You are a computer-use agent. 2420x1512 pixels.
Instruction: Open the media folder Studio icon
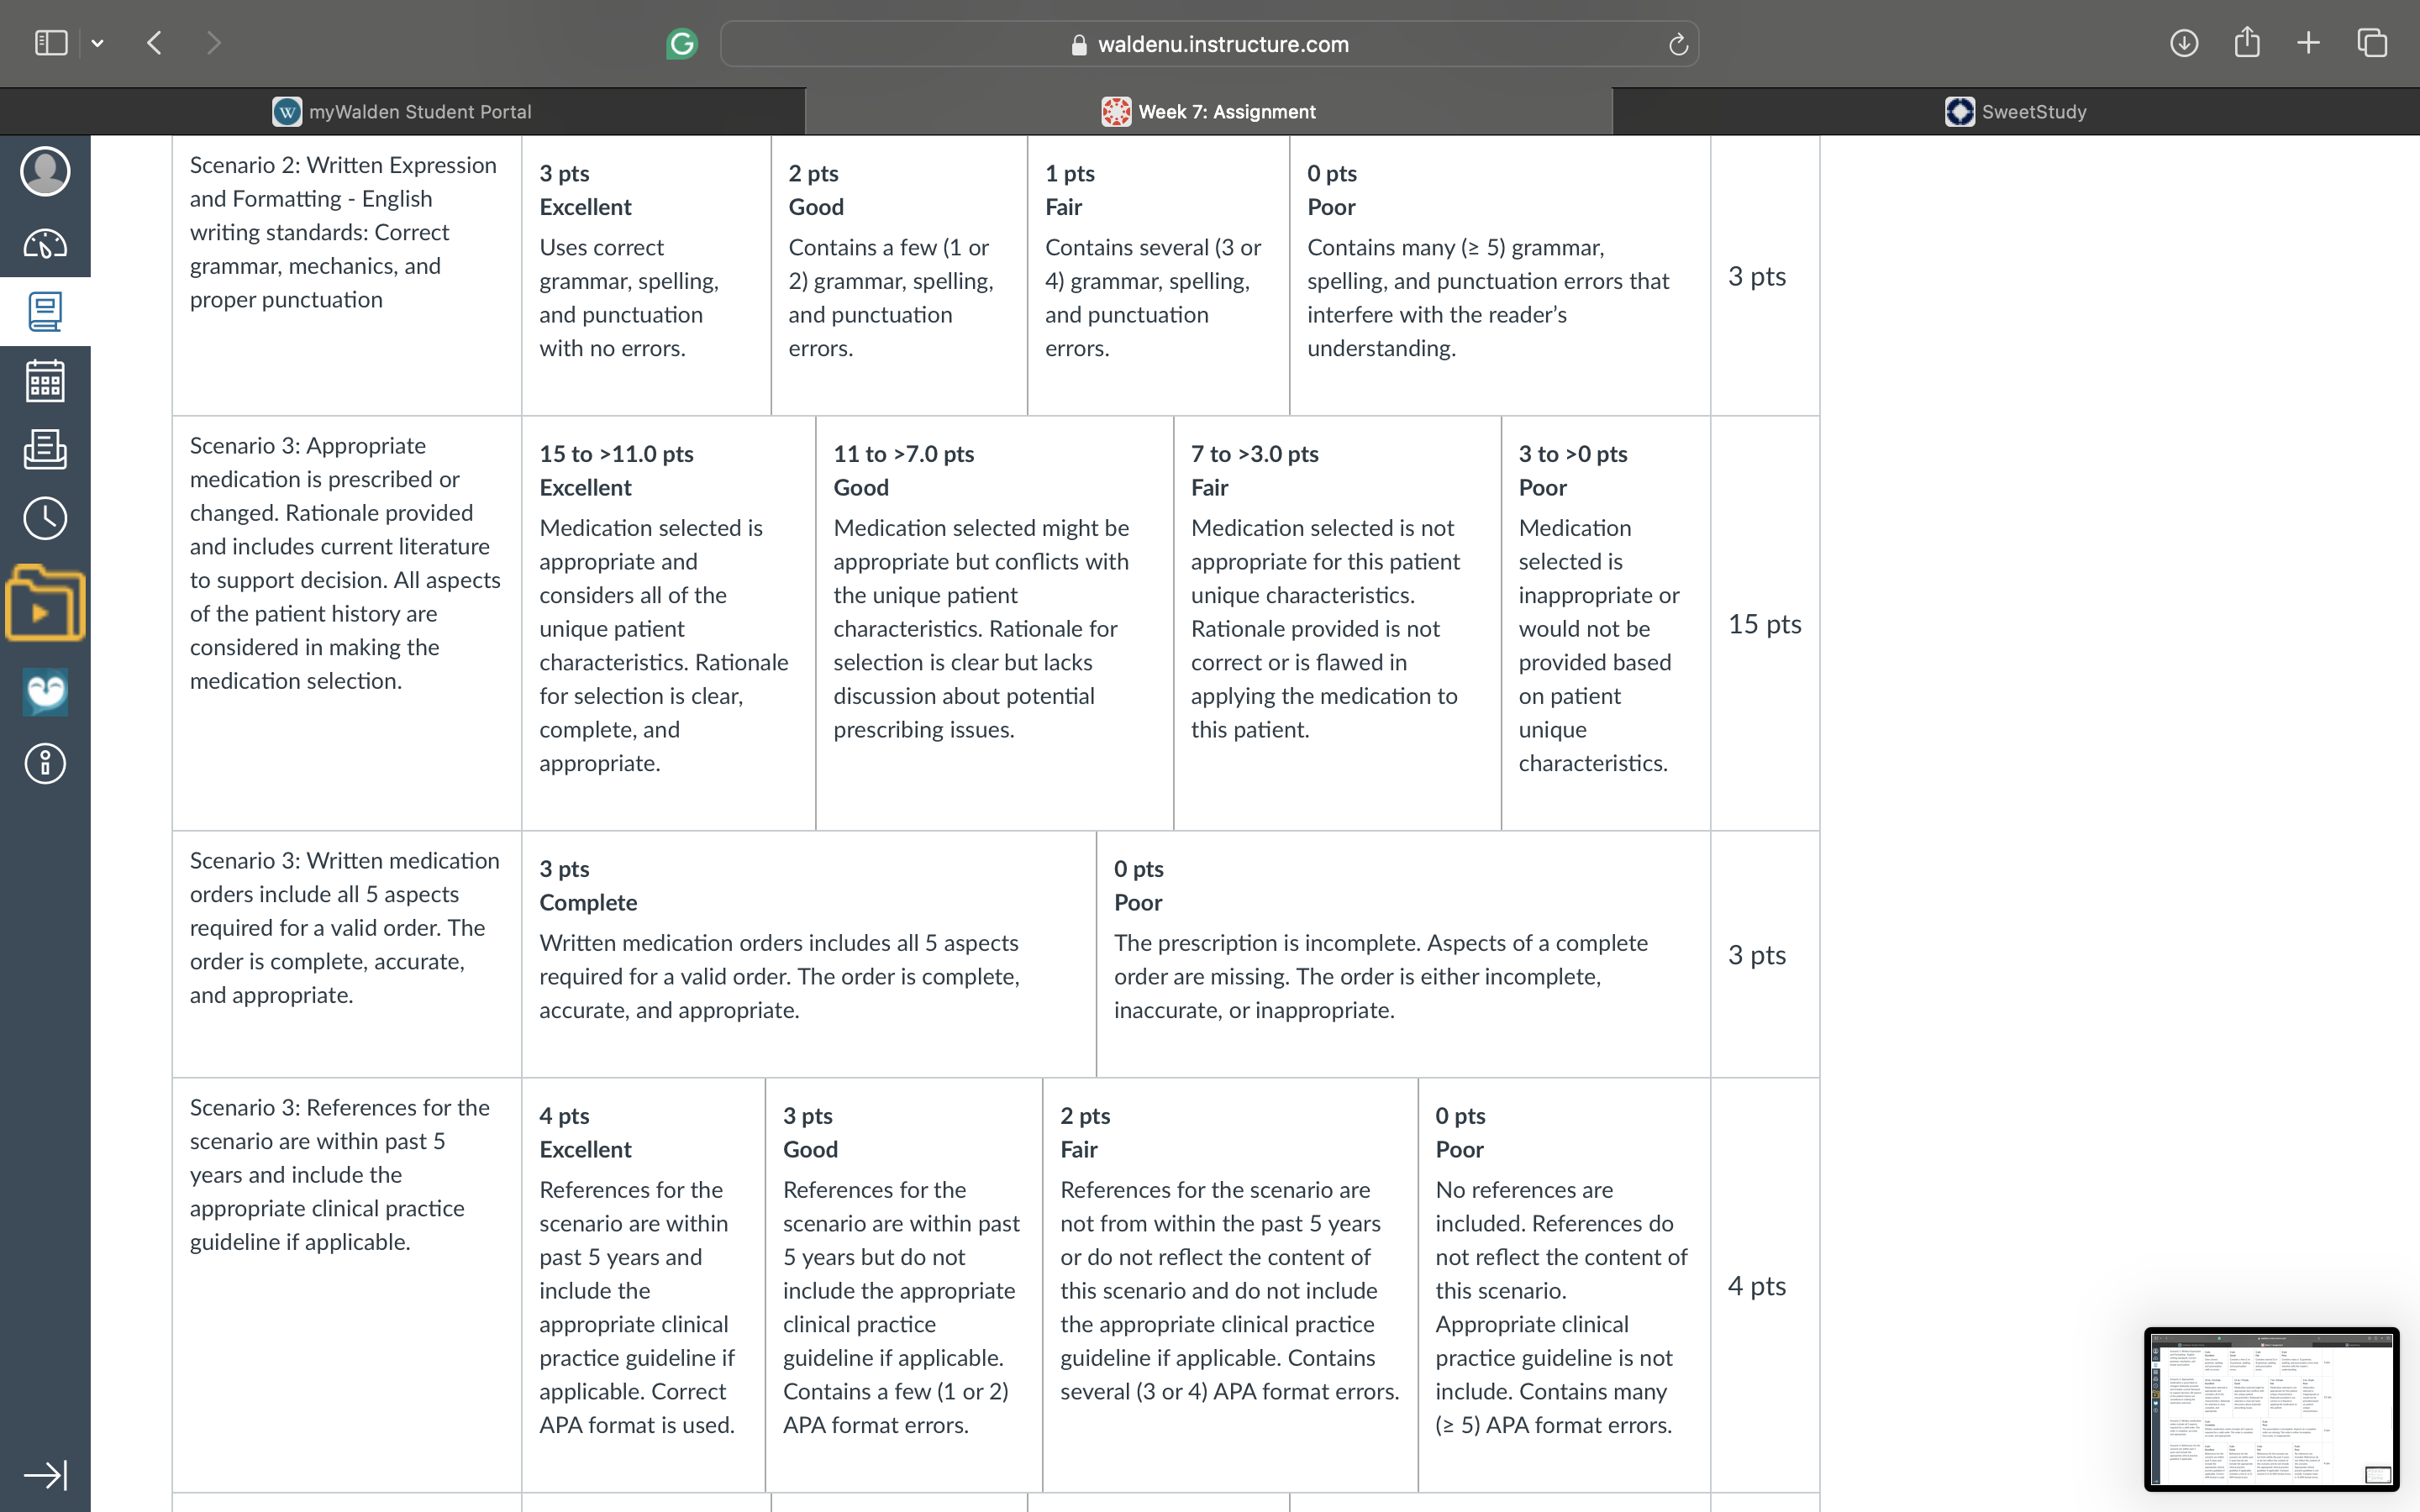click(x=45, y=603)
